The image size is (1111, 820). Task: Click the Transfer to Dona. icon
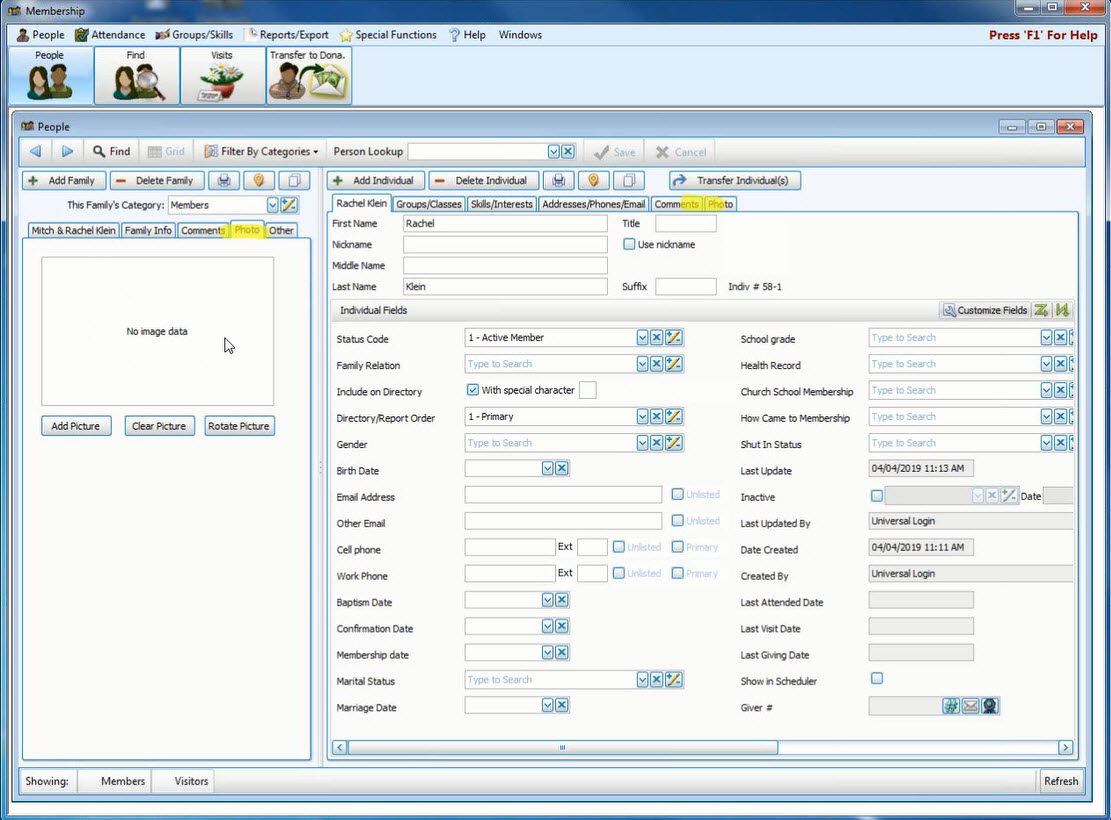pyautogui.click(x=308, y=76)
